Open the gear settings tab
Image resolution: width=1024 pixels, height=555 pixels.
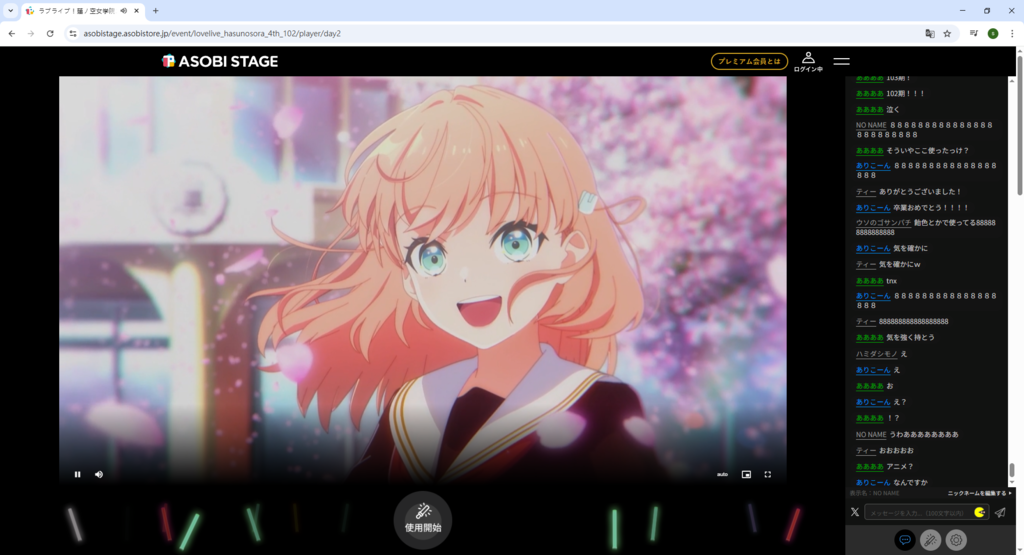click(955, 540)
